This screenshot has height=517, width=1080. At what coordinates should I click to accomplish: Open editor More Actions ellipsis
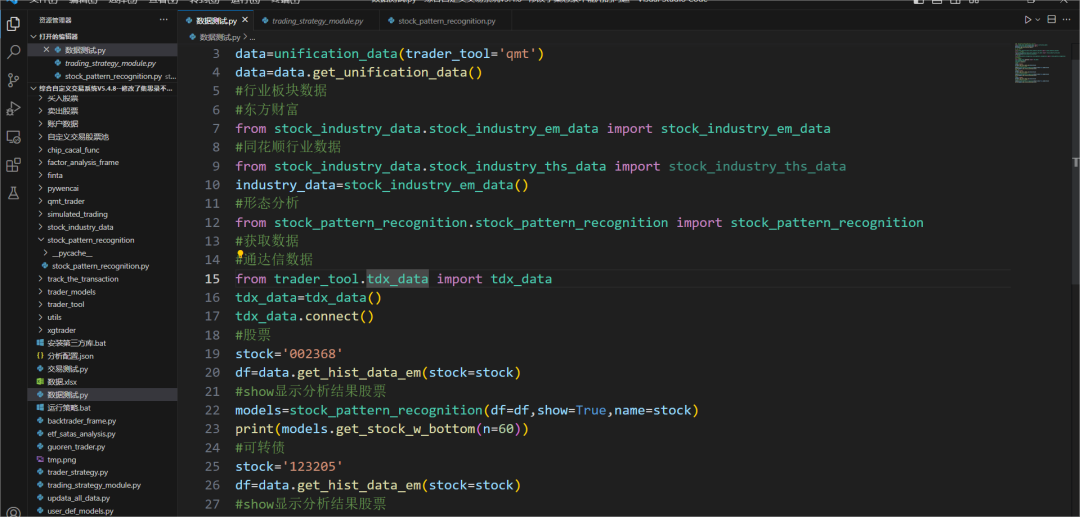(x=1067, y=20)
